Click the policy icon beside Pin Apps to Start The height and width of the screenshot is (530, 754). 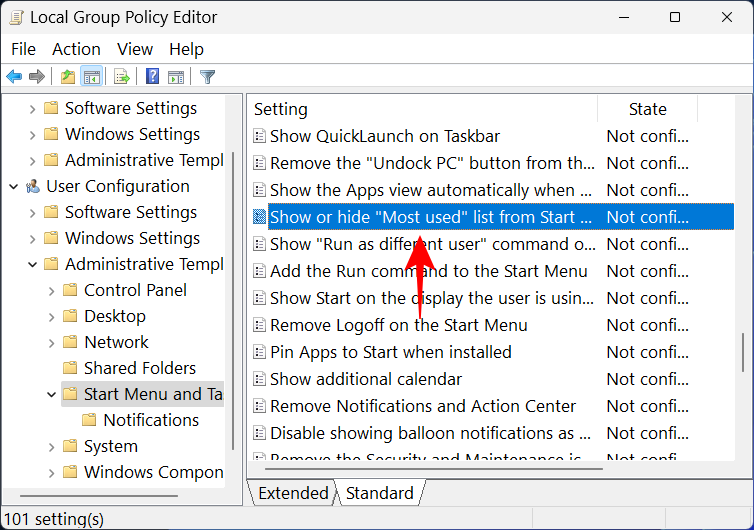click(x=260, y=352)
